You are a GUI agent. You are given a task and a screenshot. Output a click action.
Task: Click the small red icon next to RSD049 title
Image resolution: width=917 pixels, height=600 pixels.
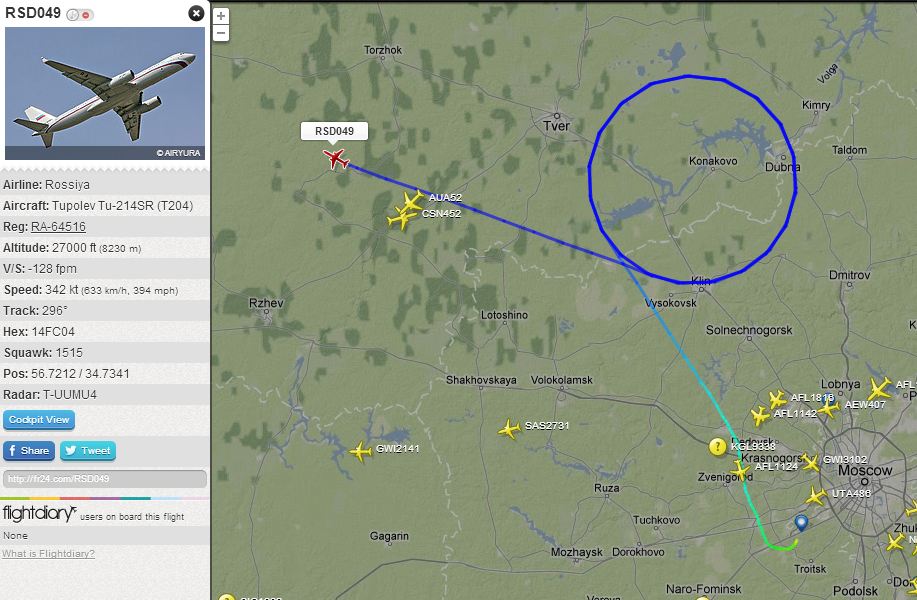pyautogui.click(x=86, y=15)
